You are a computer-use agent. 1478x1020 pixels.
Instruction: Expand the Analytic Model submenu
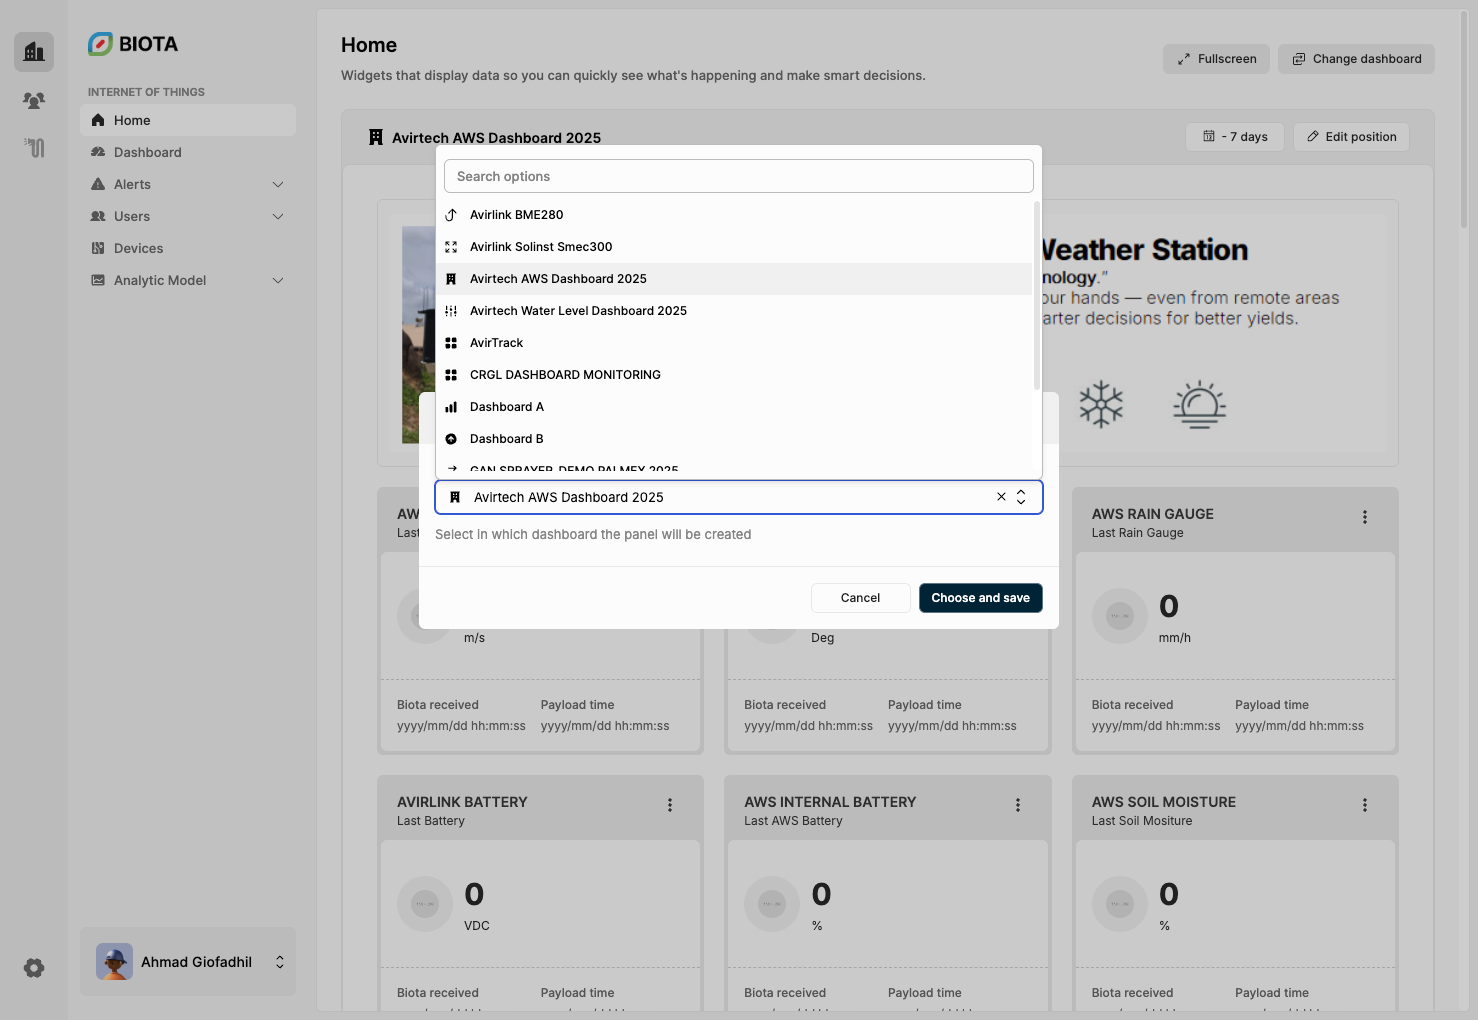278,281
